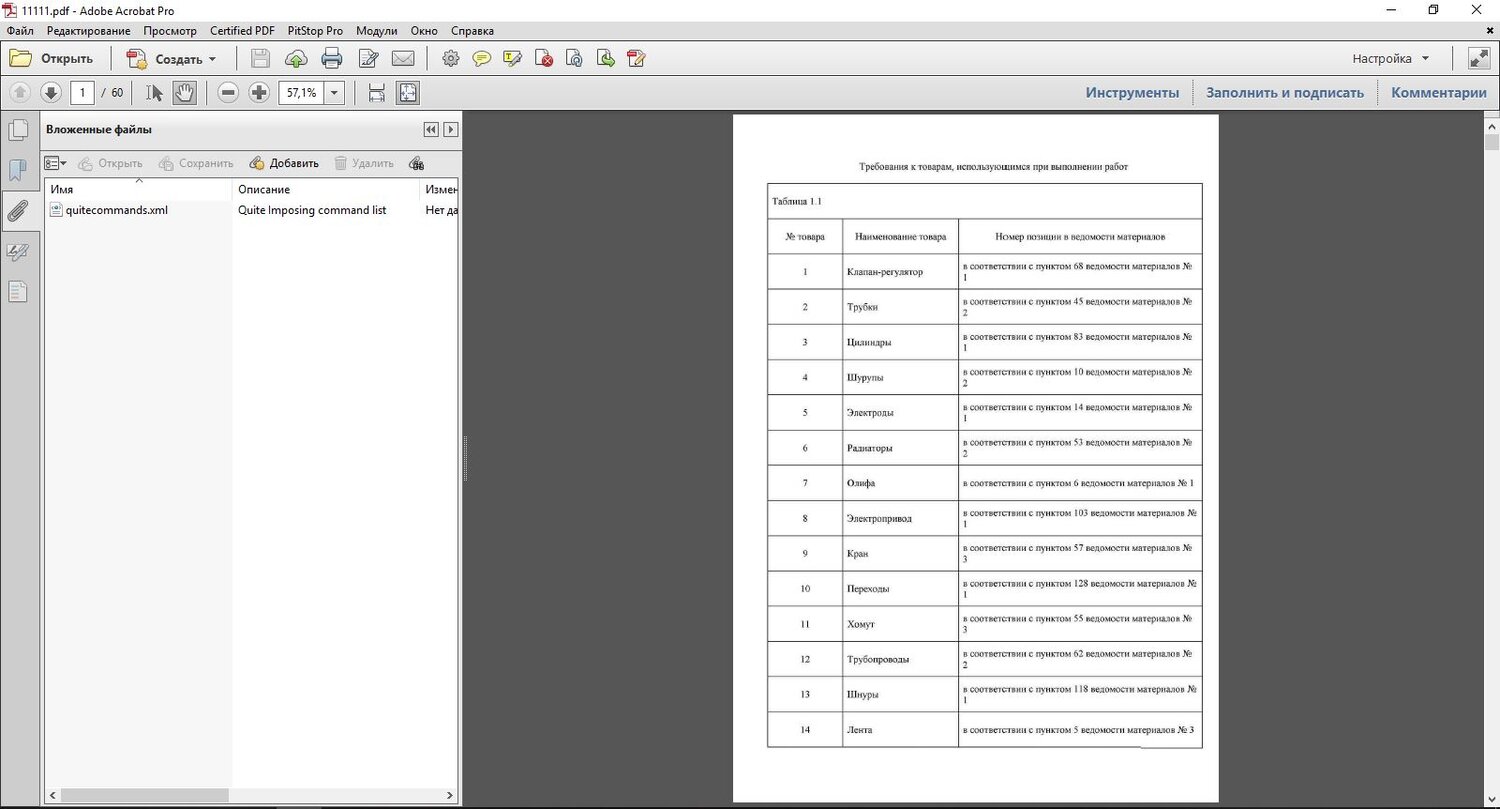Image resolution: width=1500 pixels, height=809 pixels.
Task: Open the Создать dropdown menu
Action: pos(171,59)
